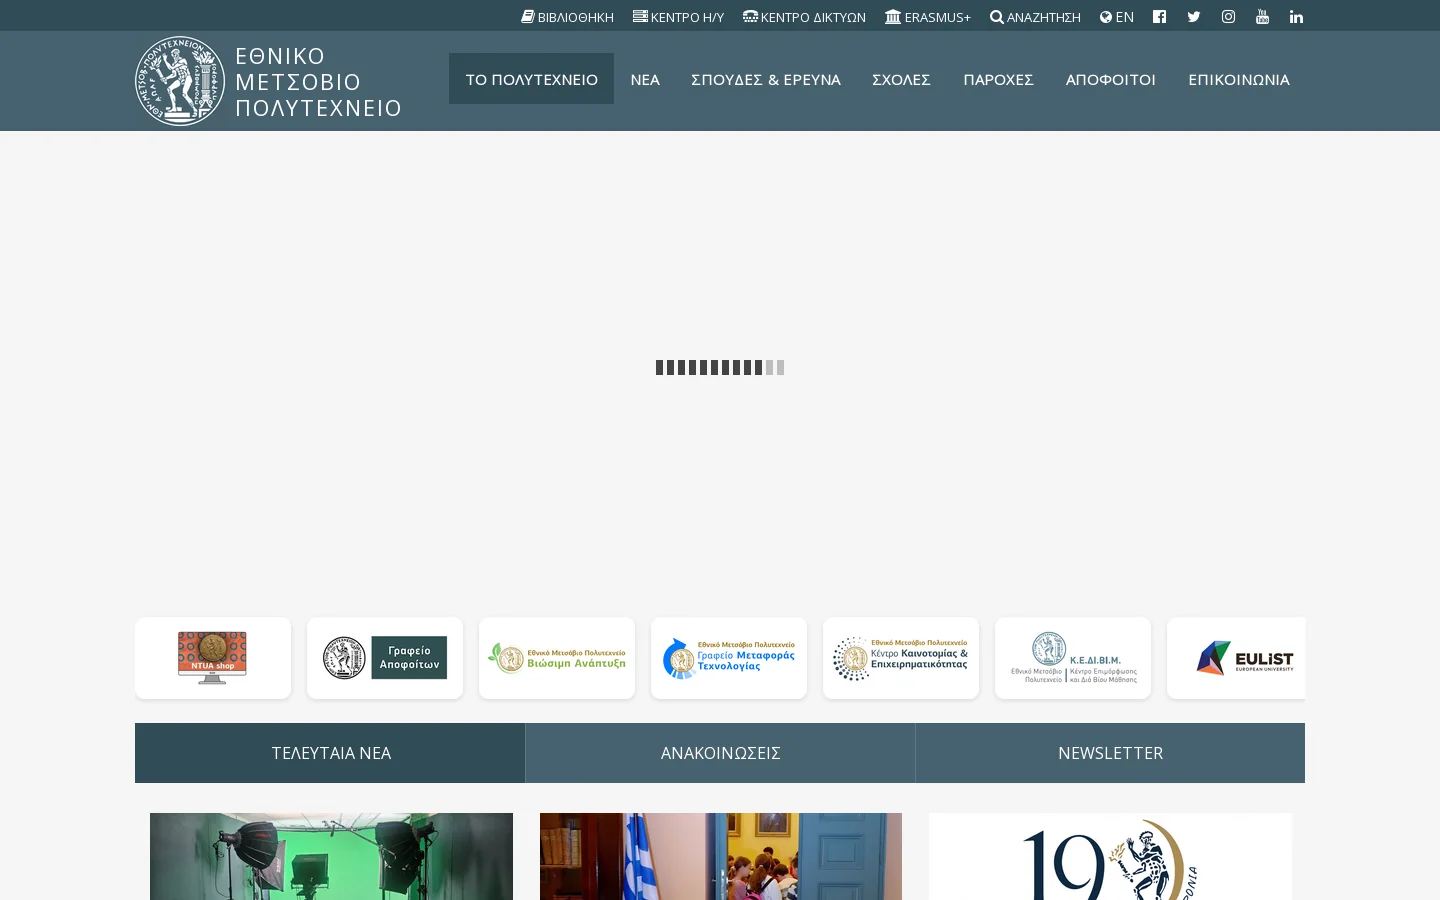The height and width of the screenshot is (900, 1440).
Task: Open the EULiST European University card
Action: 1236,658
